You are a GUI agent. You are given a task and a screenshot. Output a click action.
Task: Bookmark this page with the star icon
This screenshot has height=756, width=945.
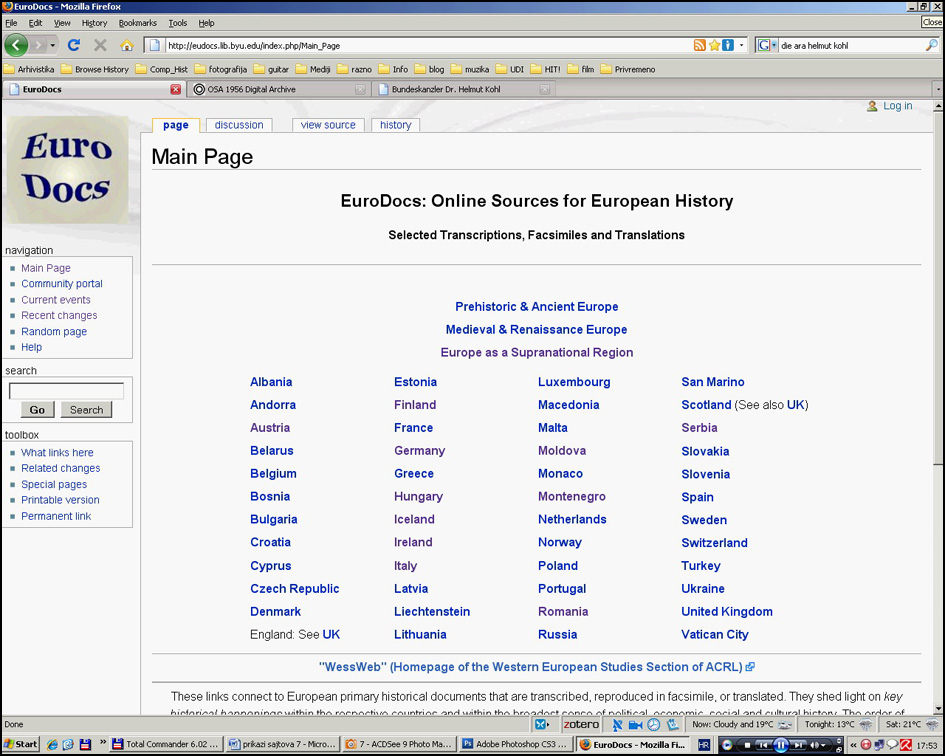coord(714,45)
